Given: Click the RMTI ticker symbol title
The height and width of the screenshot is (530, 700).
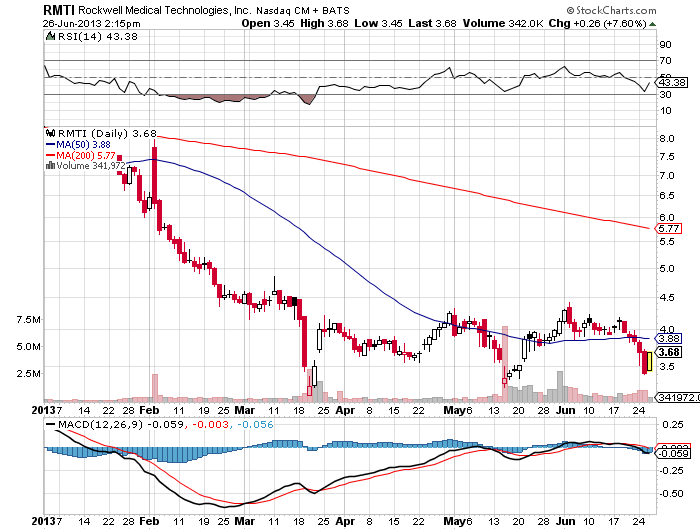Looking at the screenshot, I should (59, 10).
